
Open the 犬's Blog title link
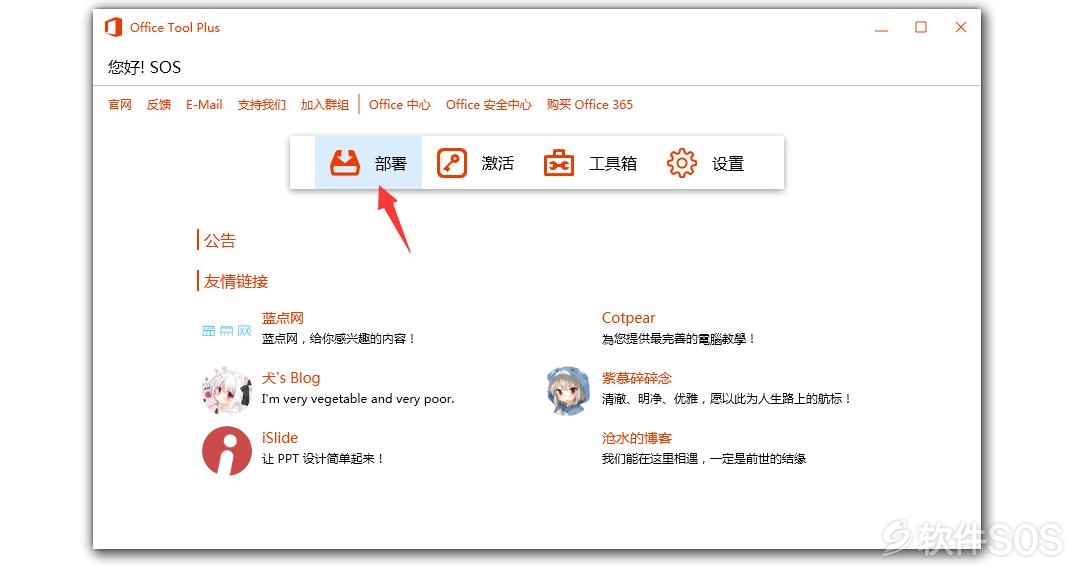[x=290, y=378]
